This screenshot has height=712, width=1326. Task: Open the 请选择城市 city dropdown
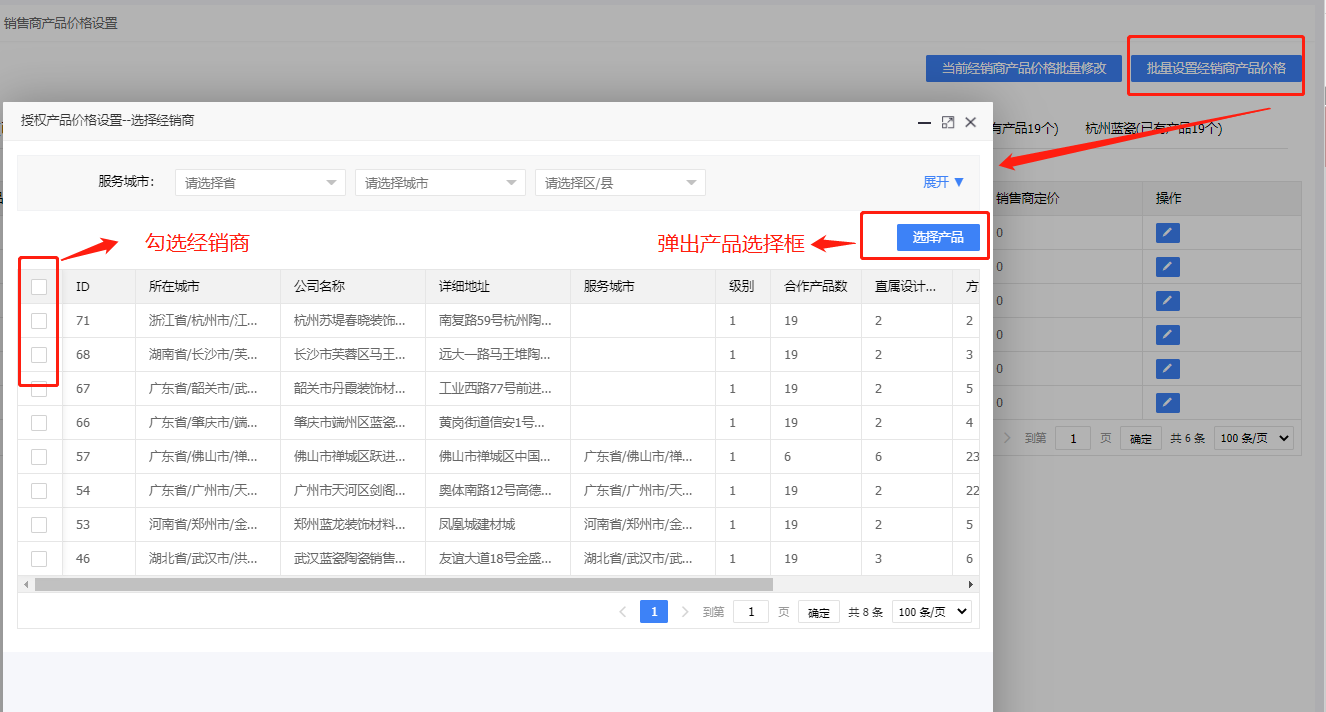(x=440, y=183)
